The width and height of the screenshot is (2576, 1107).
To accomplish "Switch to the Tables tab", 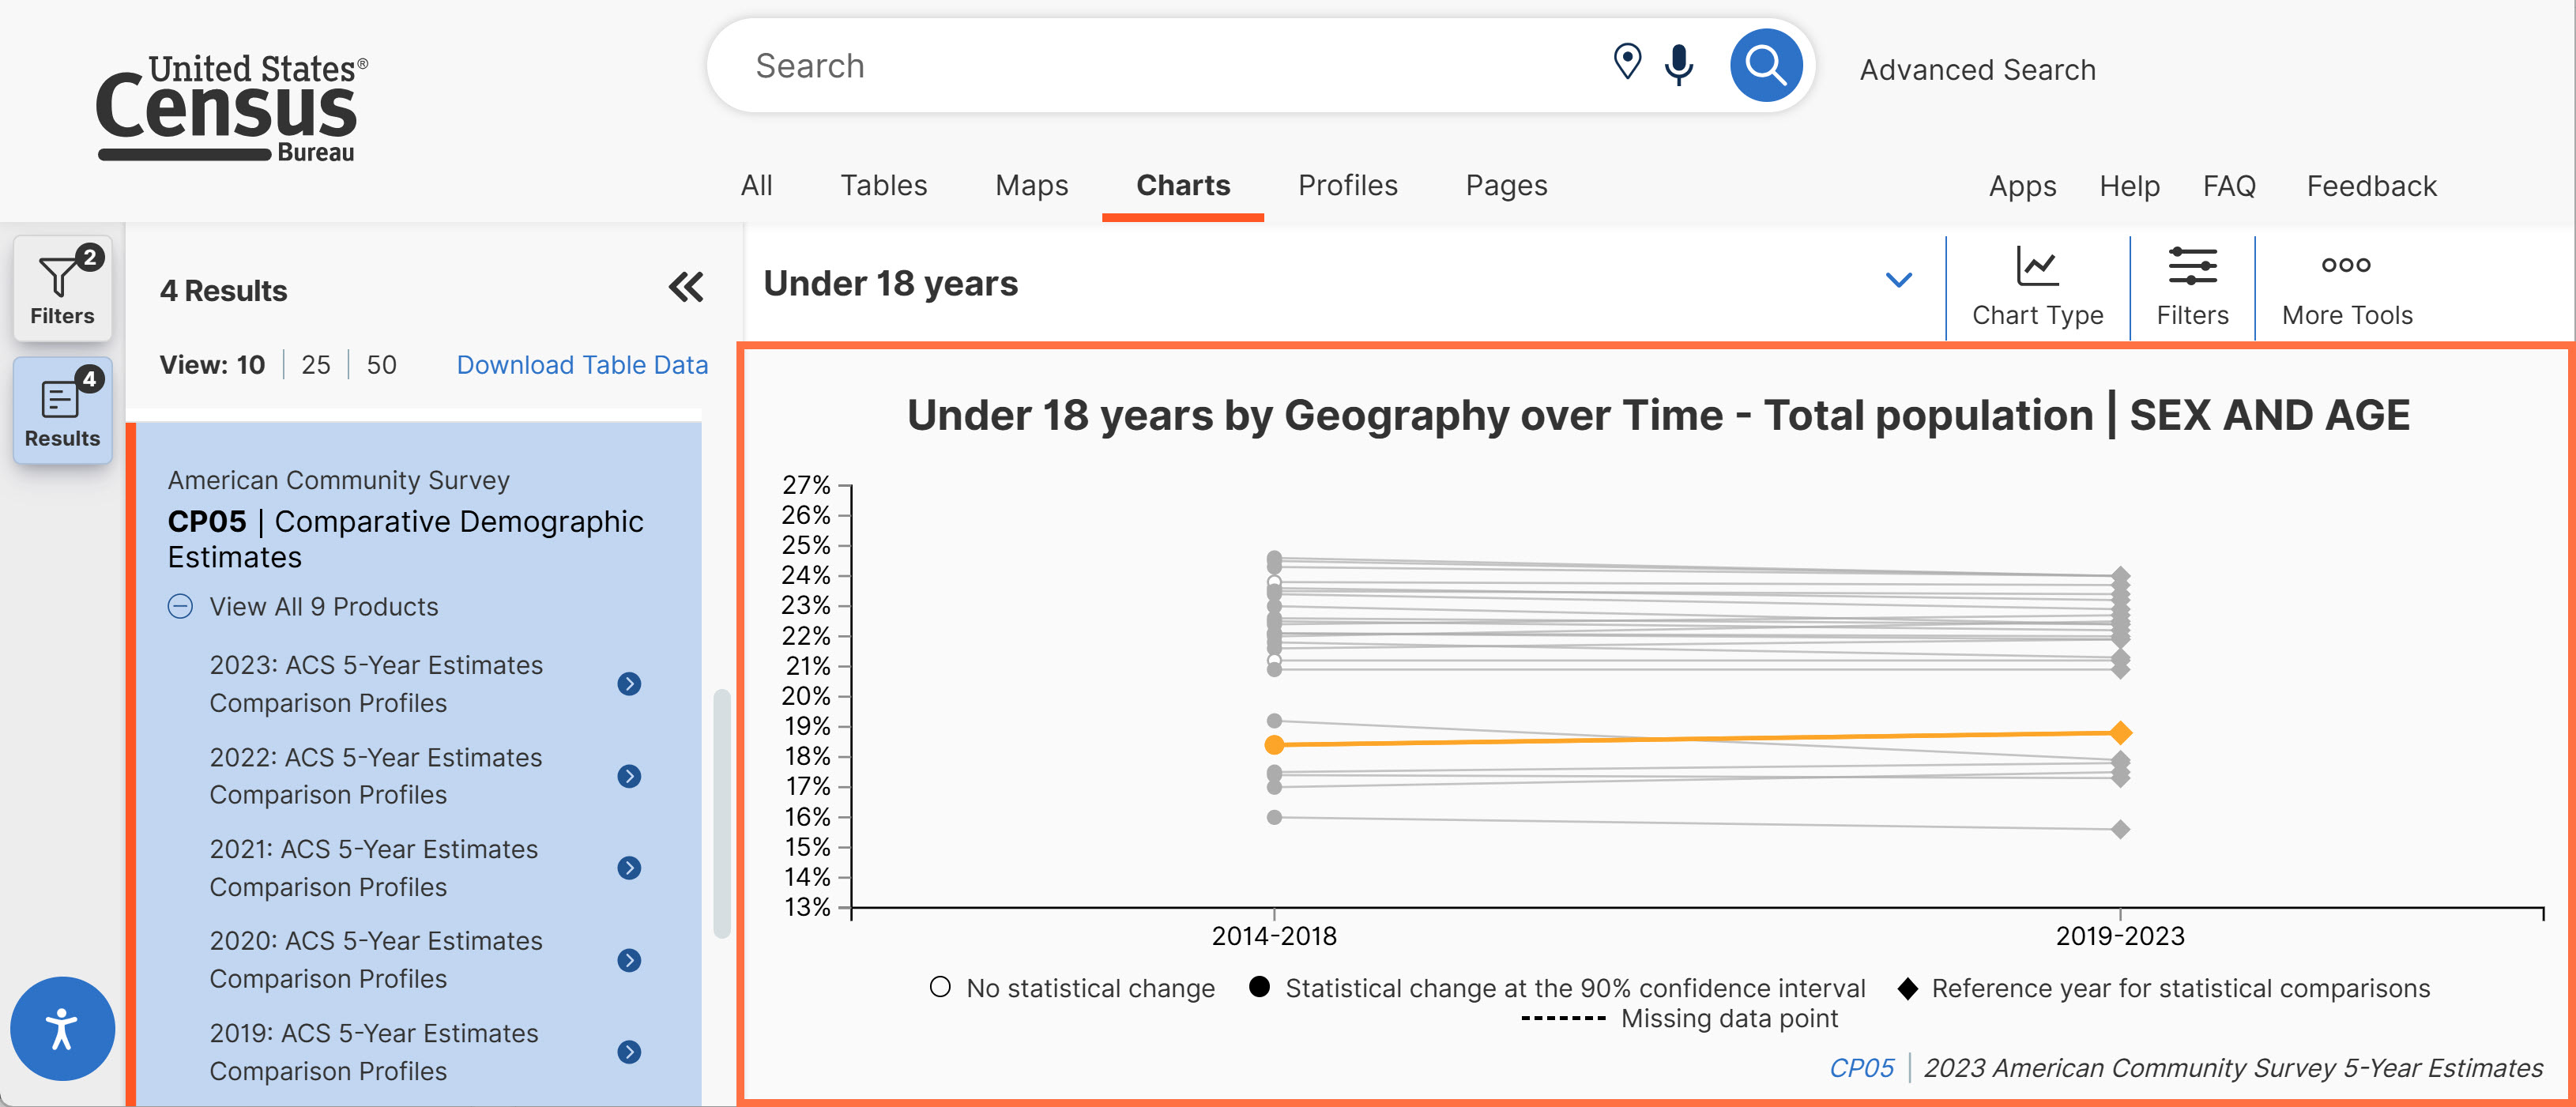I will pyautogui.click(x=883, y=185).
